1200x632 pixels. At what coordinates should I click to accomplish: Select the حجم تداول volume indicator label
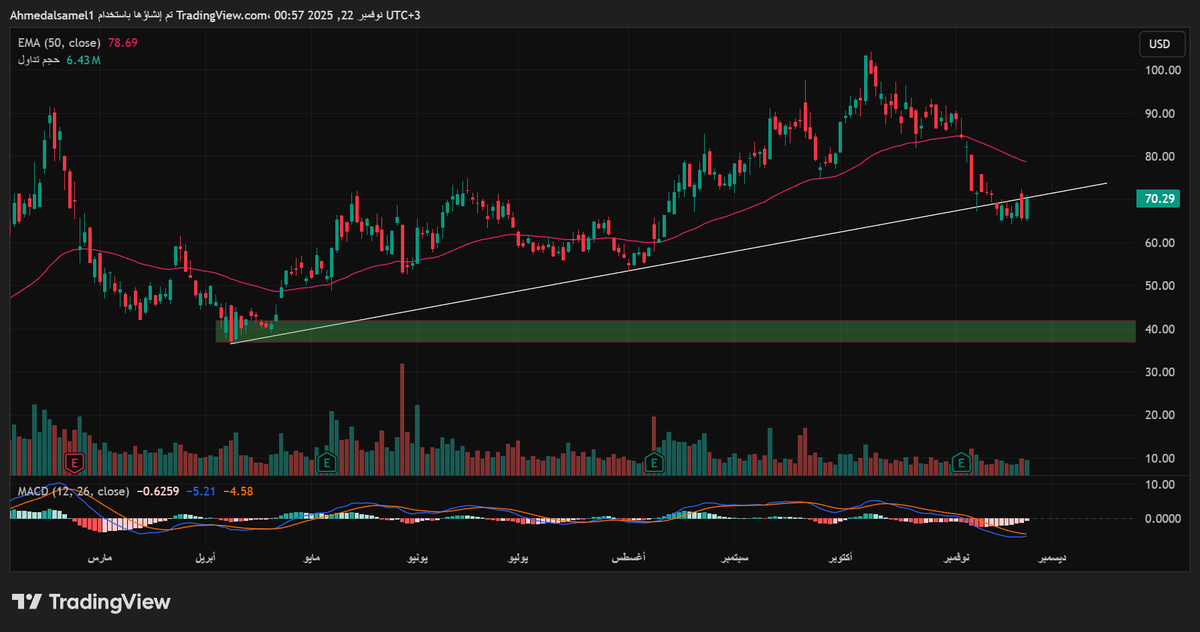[x=38, y=61]
